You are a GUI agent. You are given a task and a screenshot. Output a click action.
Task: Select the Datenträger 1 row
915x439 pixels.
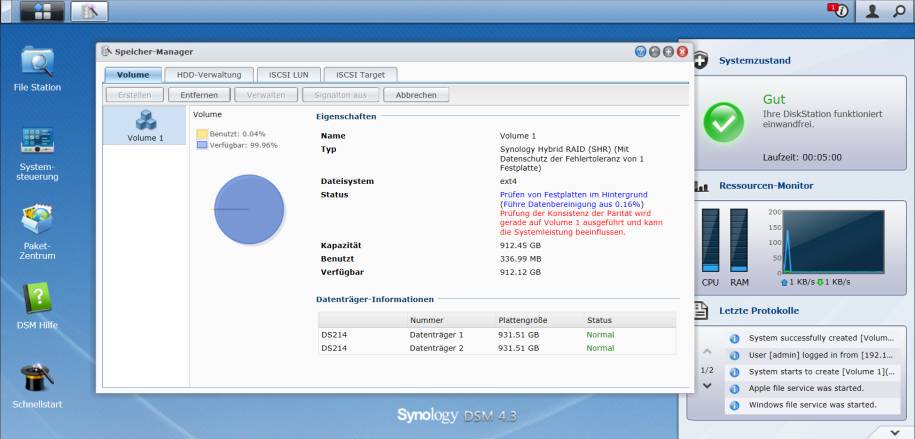497,335
